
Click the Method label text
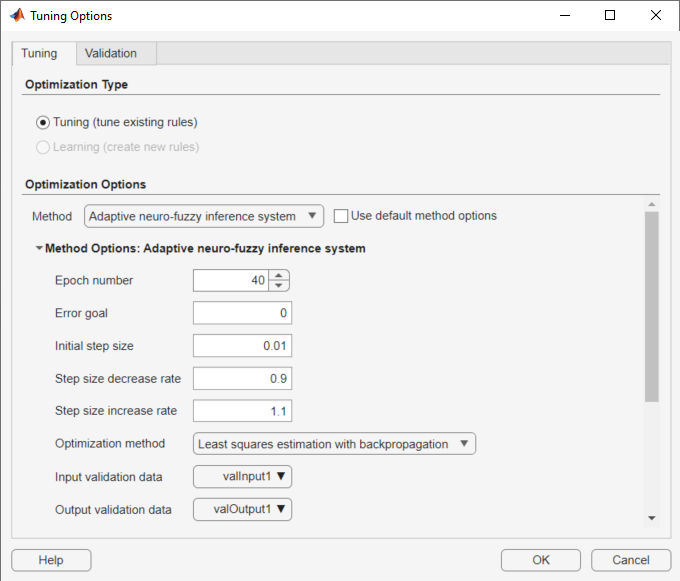tap(52, 216)
